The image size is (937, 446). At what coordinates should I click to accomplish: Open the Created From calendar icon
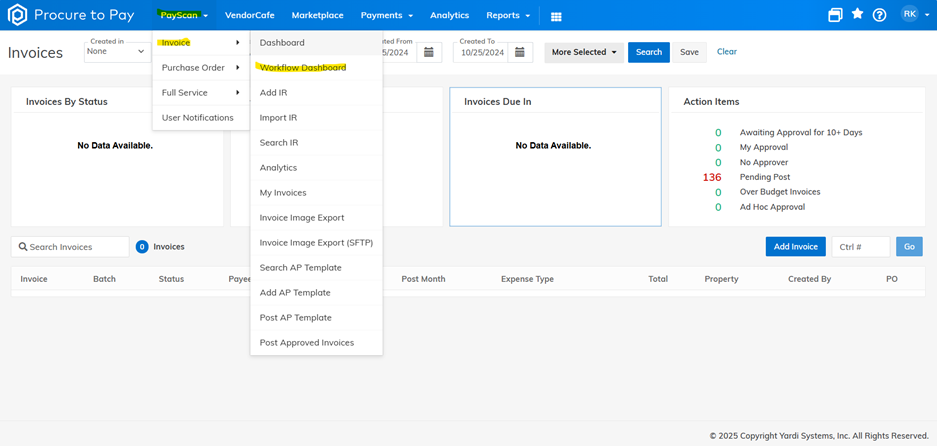click(428, 52)
